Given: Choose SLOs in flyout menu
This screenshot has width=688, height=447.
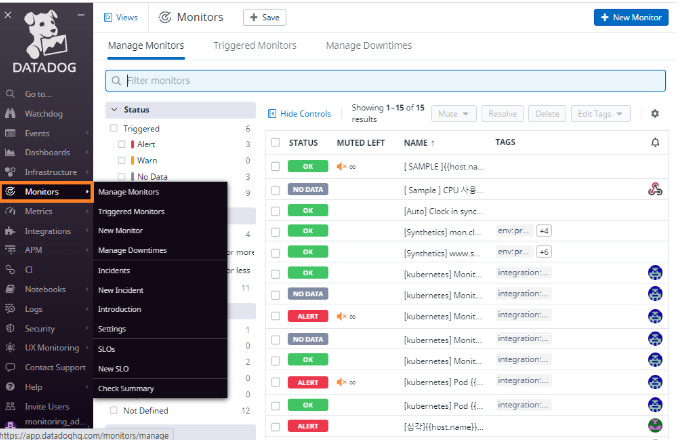Looking at the screenshot, I should [106, 349].
